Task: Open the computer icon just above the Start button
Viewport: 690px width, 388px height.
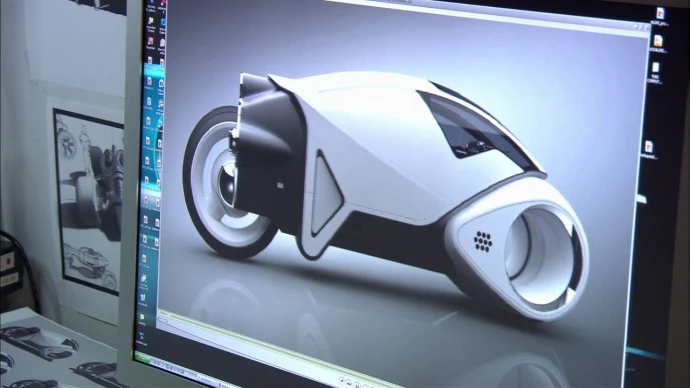Action: 142,336
